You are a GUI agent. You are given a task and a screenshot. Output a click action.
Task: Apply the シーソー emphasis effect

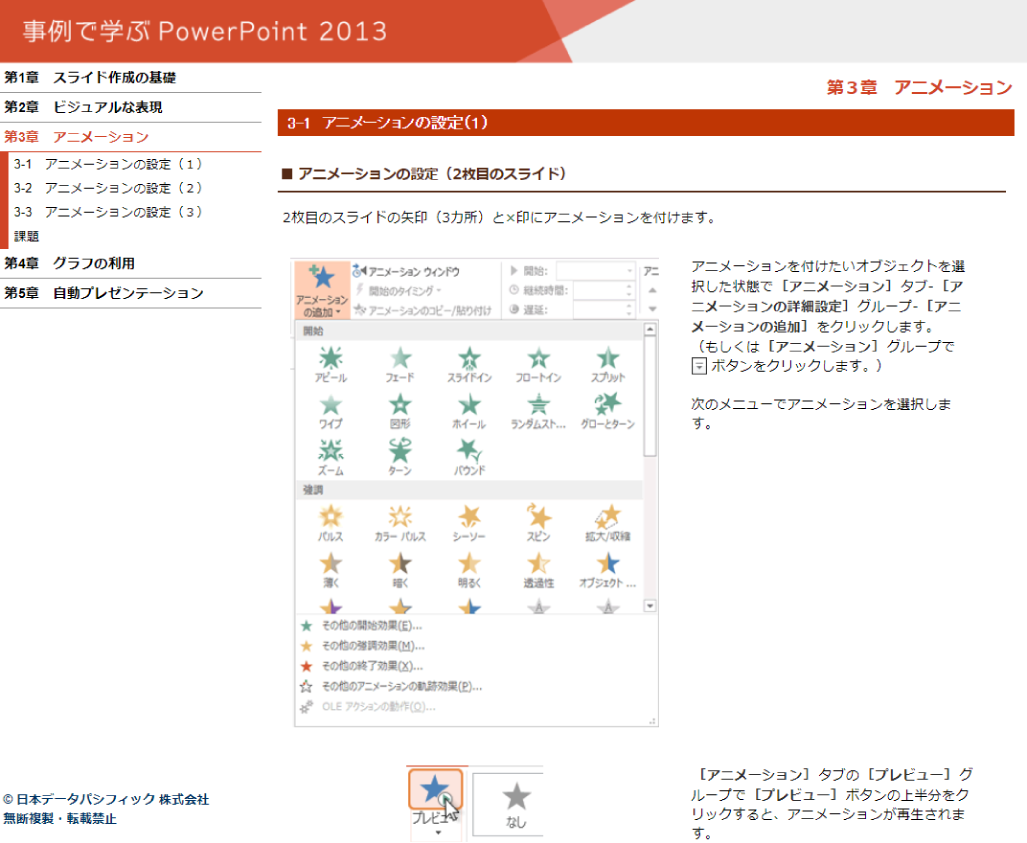click(x=470, y=523)
